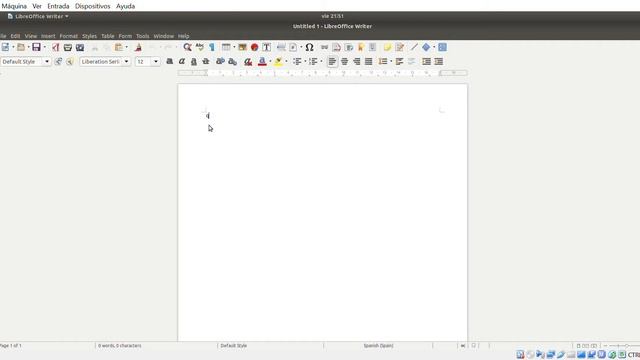Export directly as PDF icon
The height and width of the screenshot is (360, 640).
(x=56, y=47)
